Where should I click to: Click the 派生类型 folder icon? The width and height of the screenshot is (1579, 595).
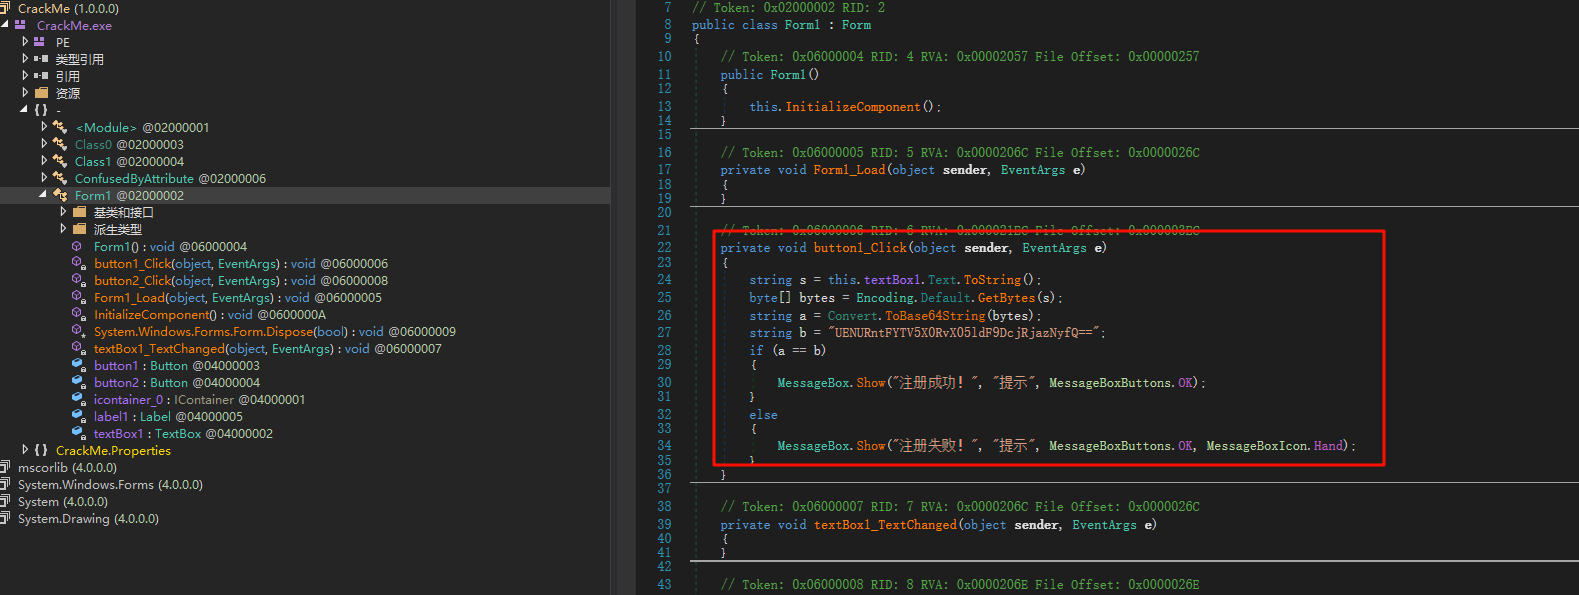79,229
